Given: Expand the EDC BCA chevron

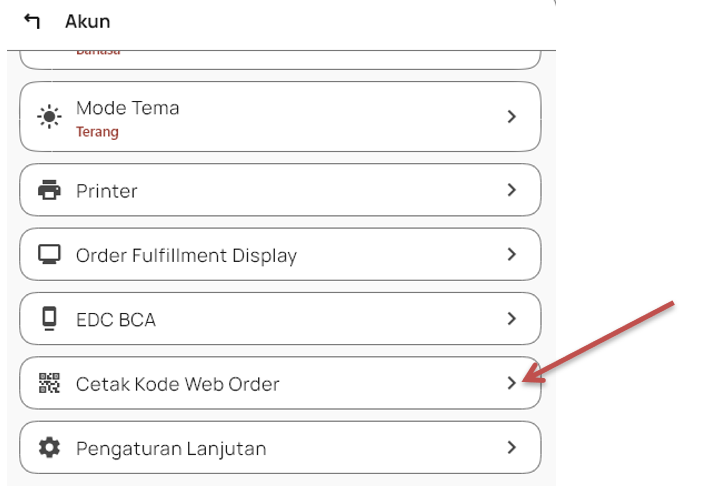Looking at the screenshot, I should [x=511, y=320].
